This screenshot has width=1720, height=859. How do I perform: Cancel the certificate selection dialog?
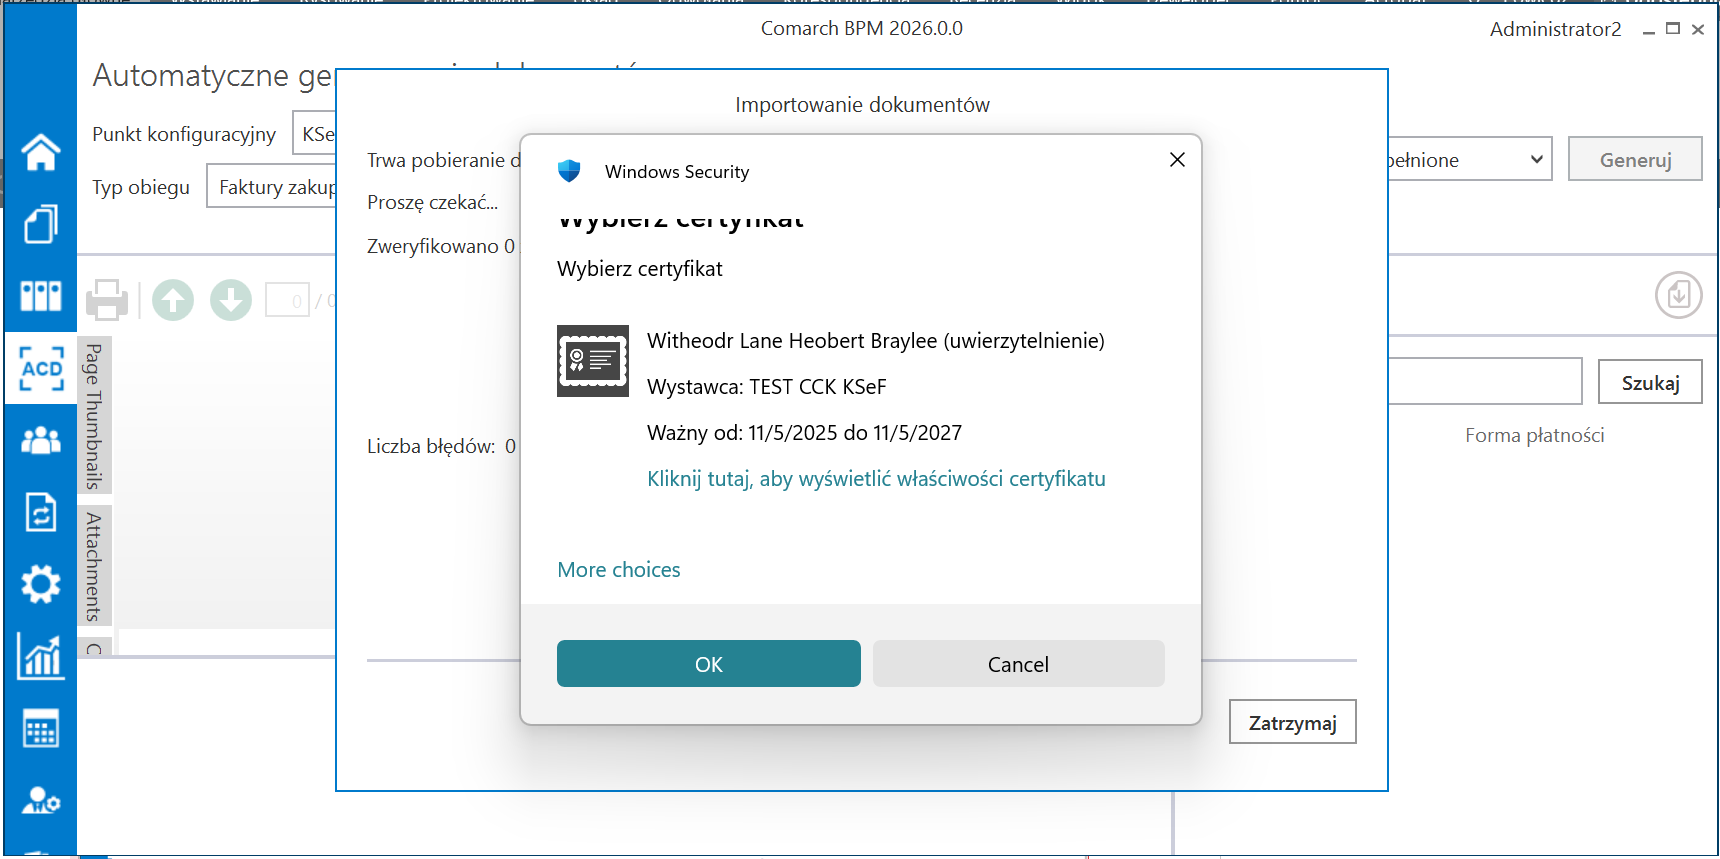pyautogui.click(x=1019, y=664)
